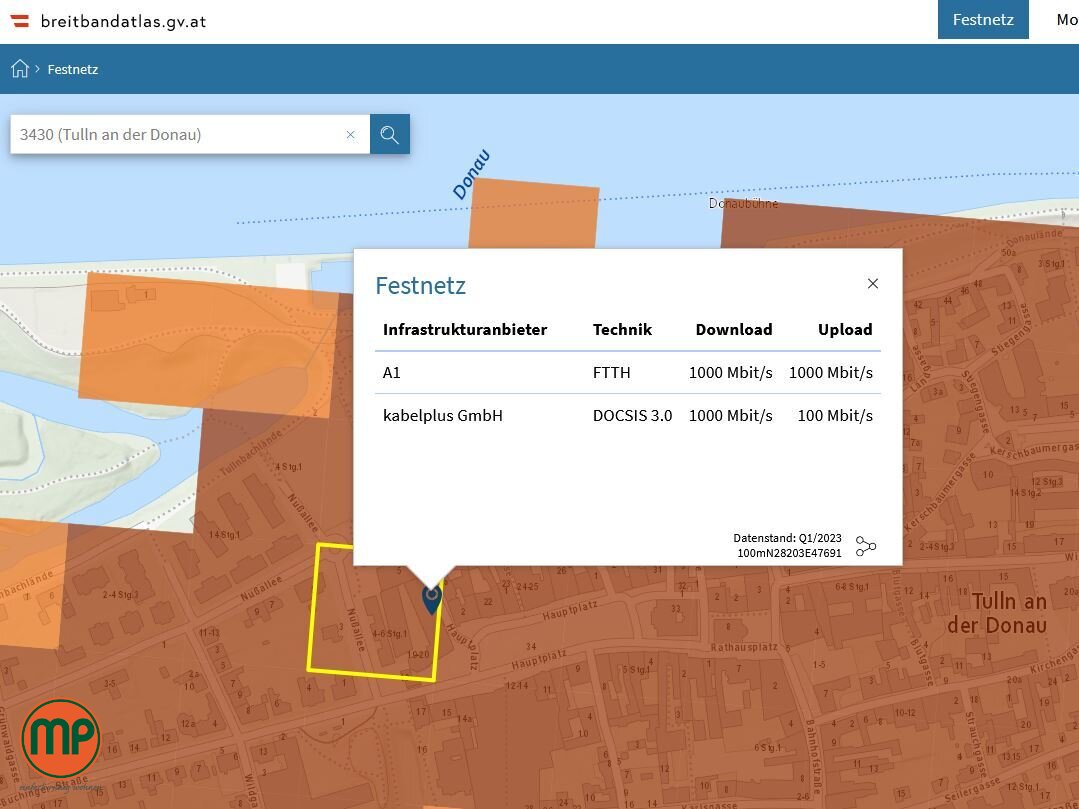The image size is (1079, 809).
Task: Click the Infrastrukturanbieter column header
Action: [464, 330]
